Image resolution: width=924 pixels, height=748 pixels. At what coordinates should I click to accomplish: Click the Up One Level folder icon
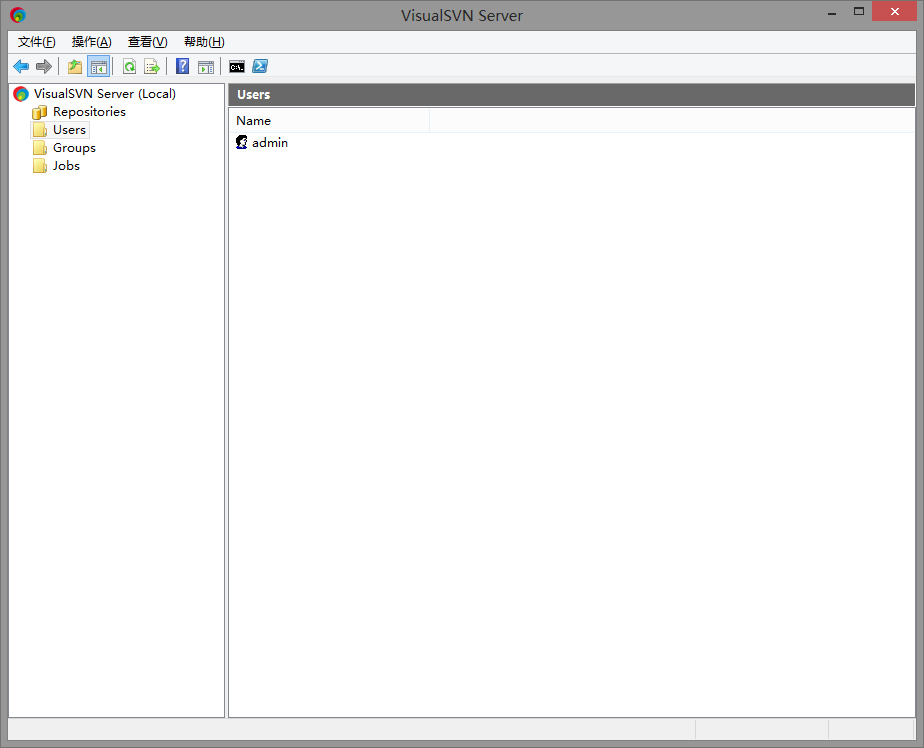[x=75, y=67]
